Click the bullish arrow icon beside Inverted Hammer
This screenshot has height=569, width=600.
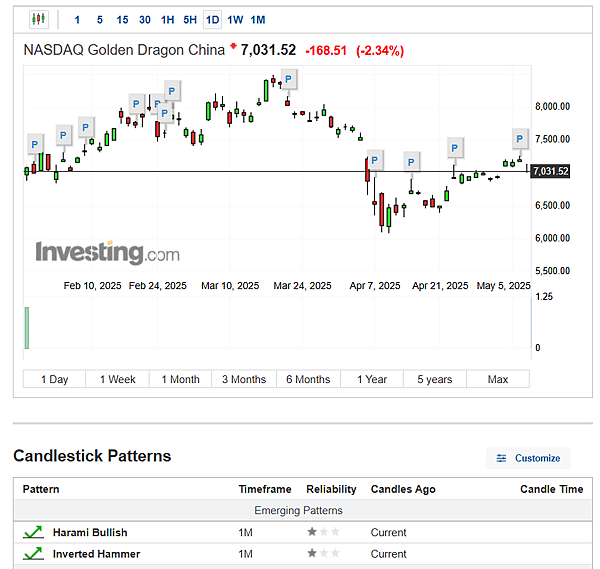pos(33,553)
